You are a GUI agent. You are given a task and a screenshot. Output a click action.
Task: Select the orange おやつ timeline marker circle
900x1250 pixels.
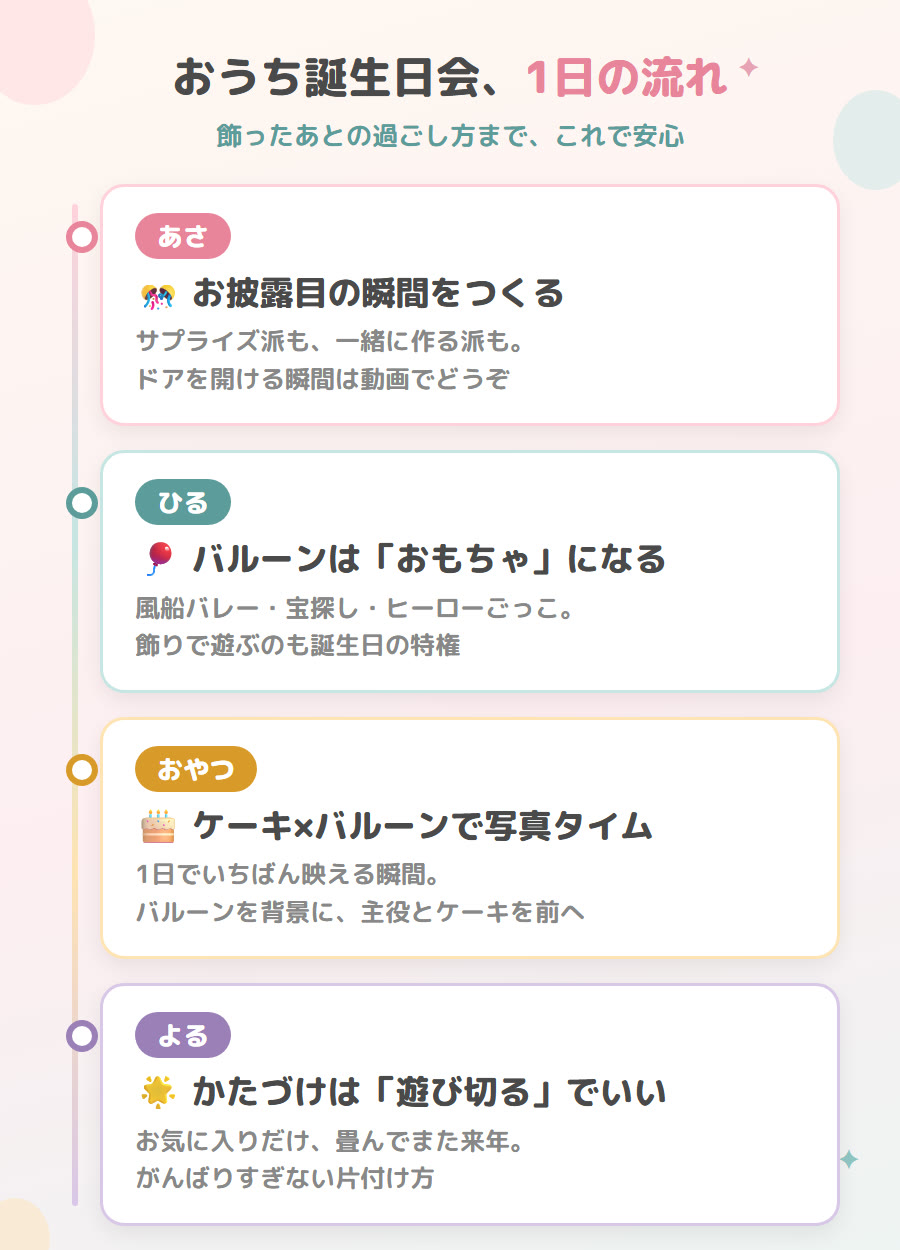82,770
